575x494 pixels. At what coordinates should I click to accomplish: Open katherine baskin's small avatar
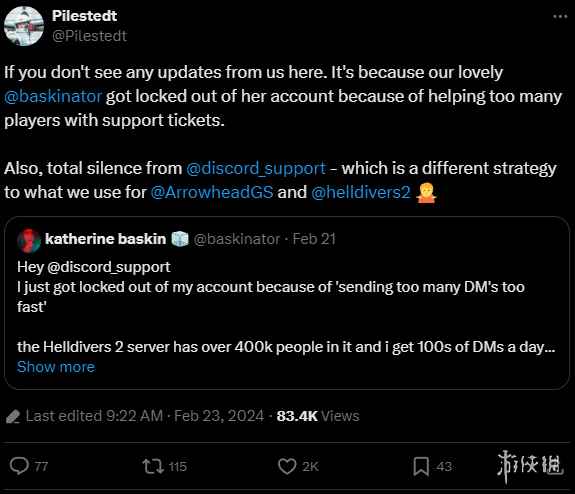[x=29, y=241]
